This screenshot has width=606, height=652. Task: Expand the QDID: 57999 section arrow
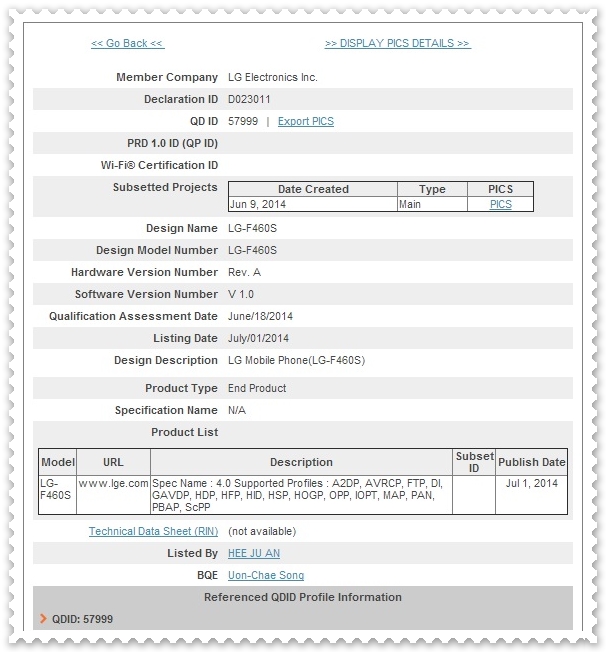tap(43, 619)
